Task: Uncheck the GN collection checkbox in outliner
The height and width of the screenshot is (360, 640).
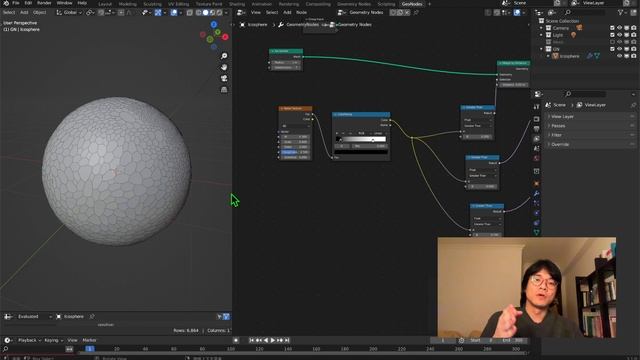Action: tap(612, 49)
